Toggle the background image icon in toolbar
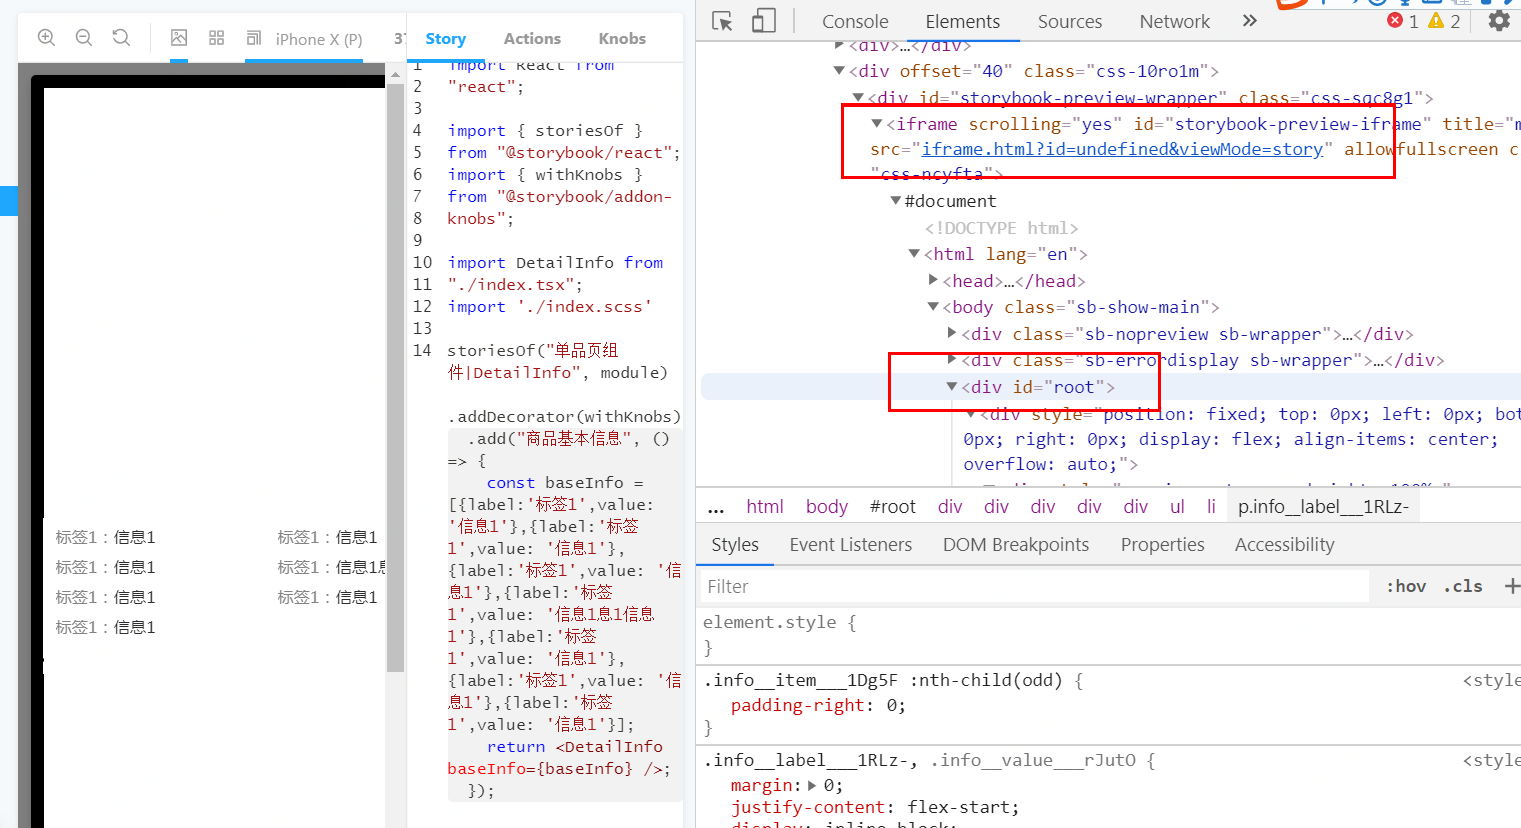The height and width of the screenshot is (828, 1521). (x=179, y=38)
